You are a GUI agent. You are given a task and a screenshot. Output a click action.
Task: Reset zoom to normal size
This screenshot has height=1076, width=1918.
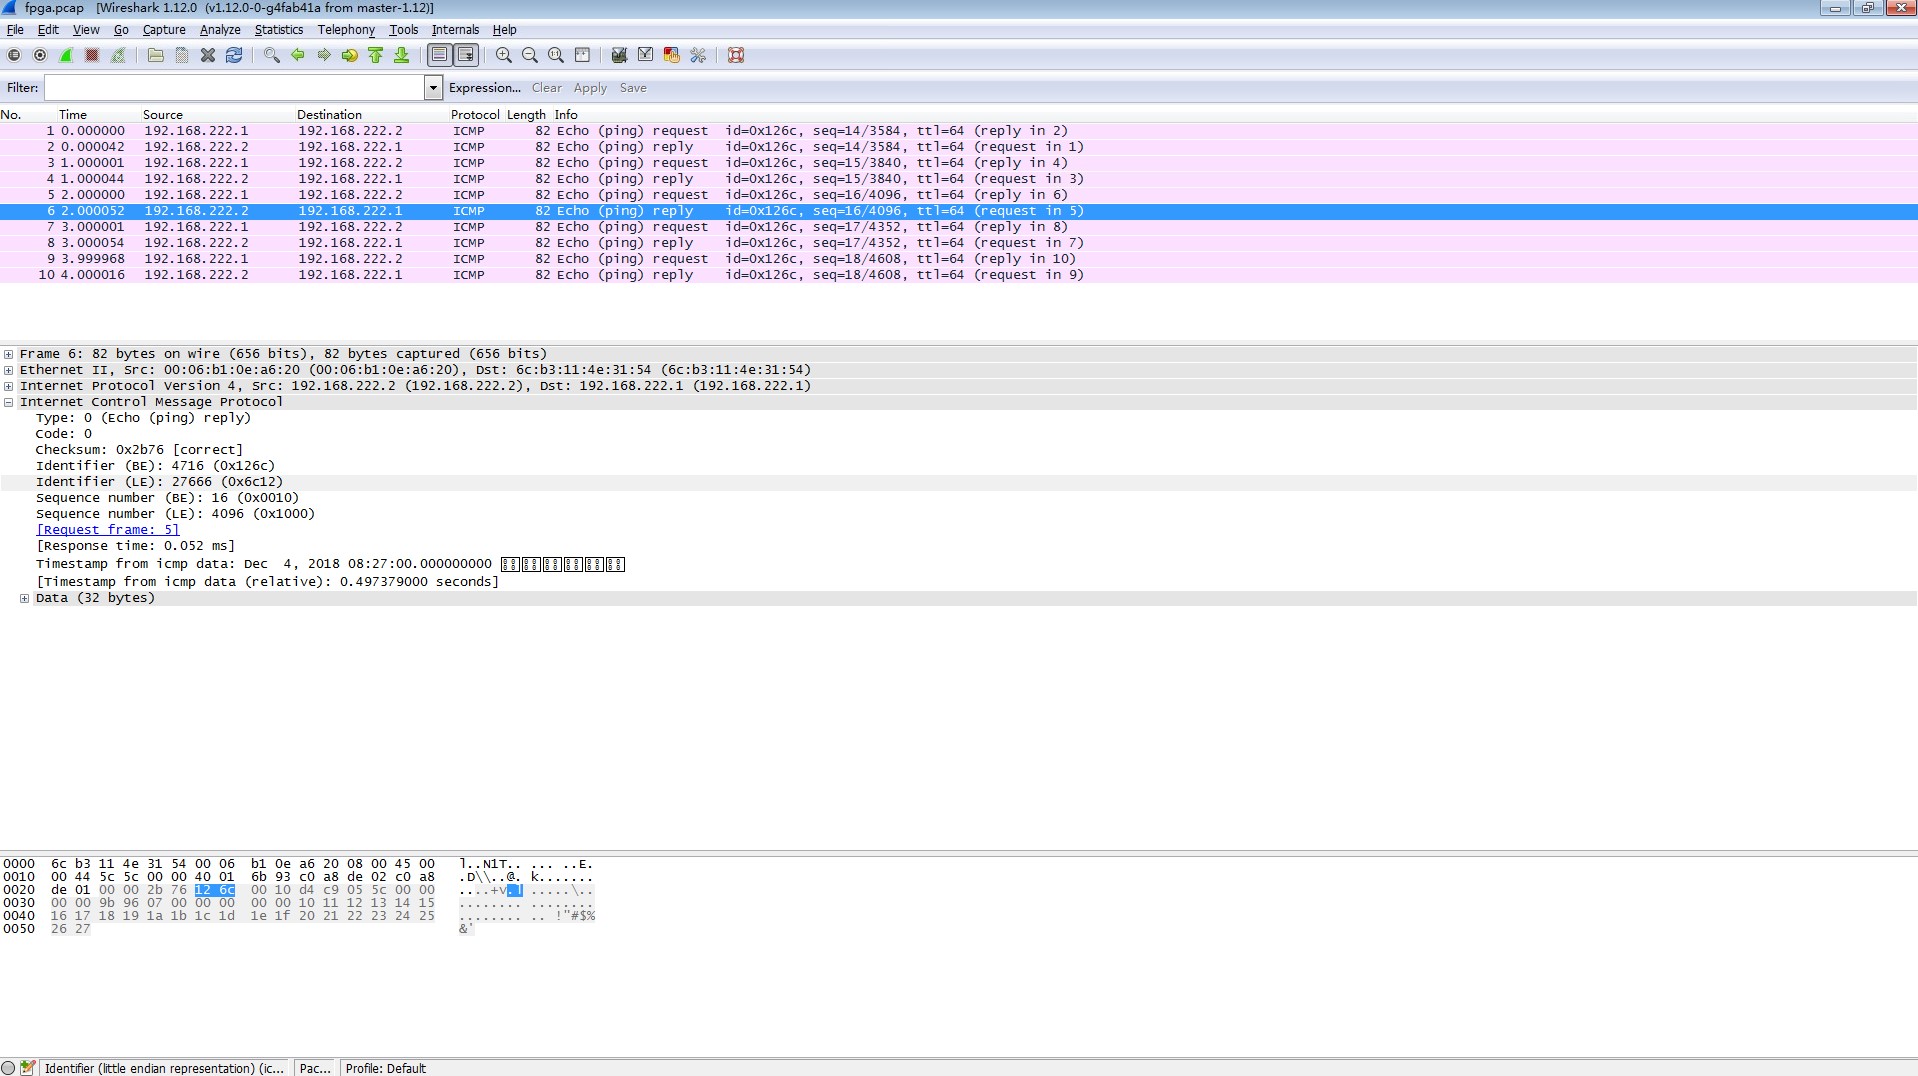tap(556, 55)
